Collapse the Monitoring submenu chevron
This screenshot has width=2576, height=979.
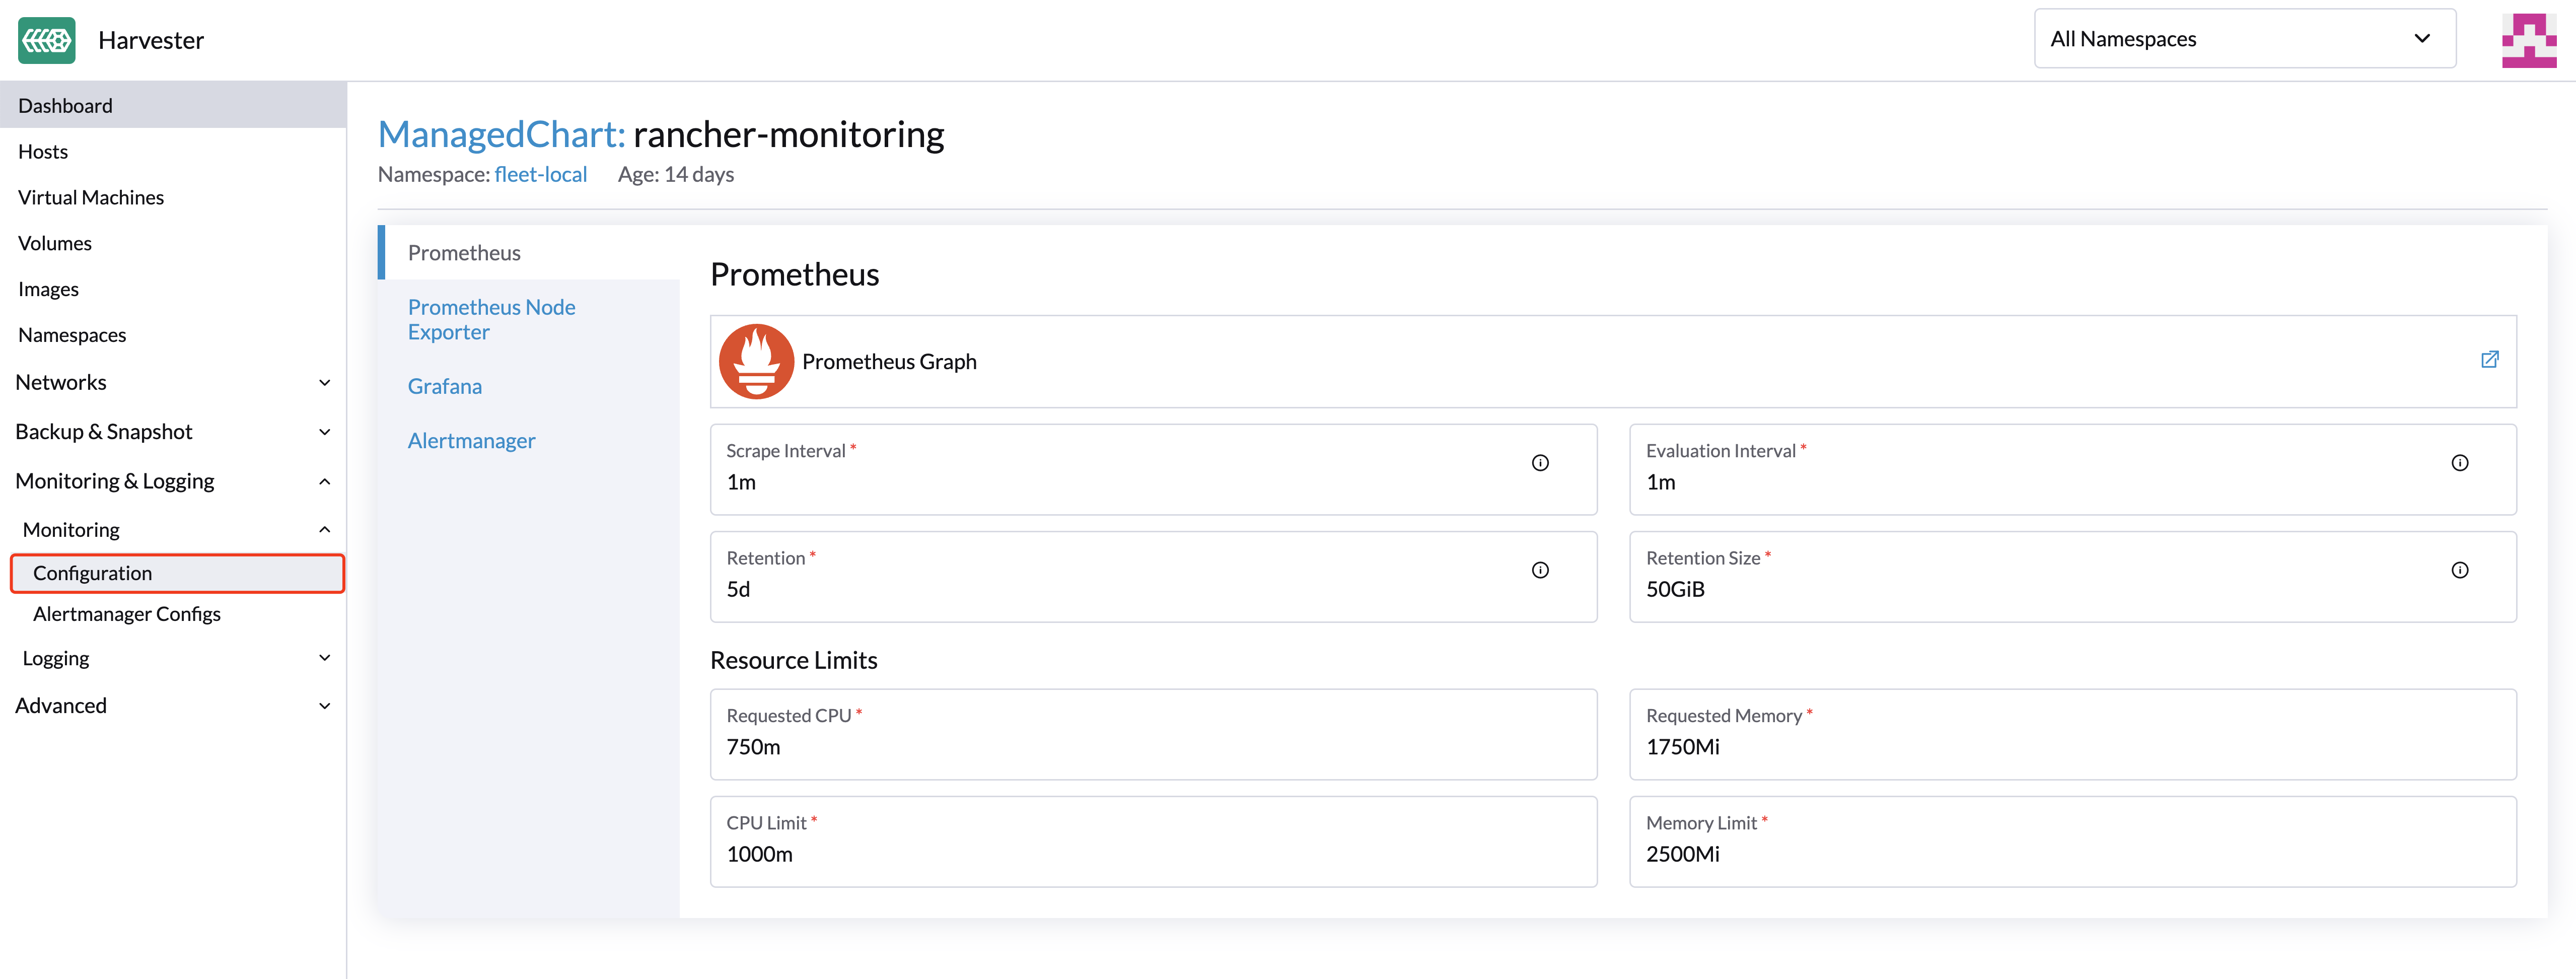pyautogui.click(x=324, y=530)
